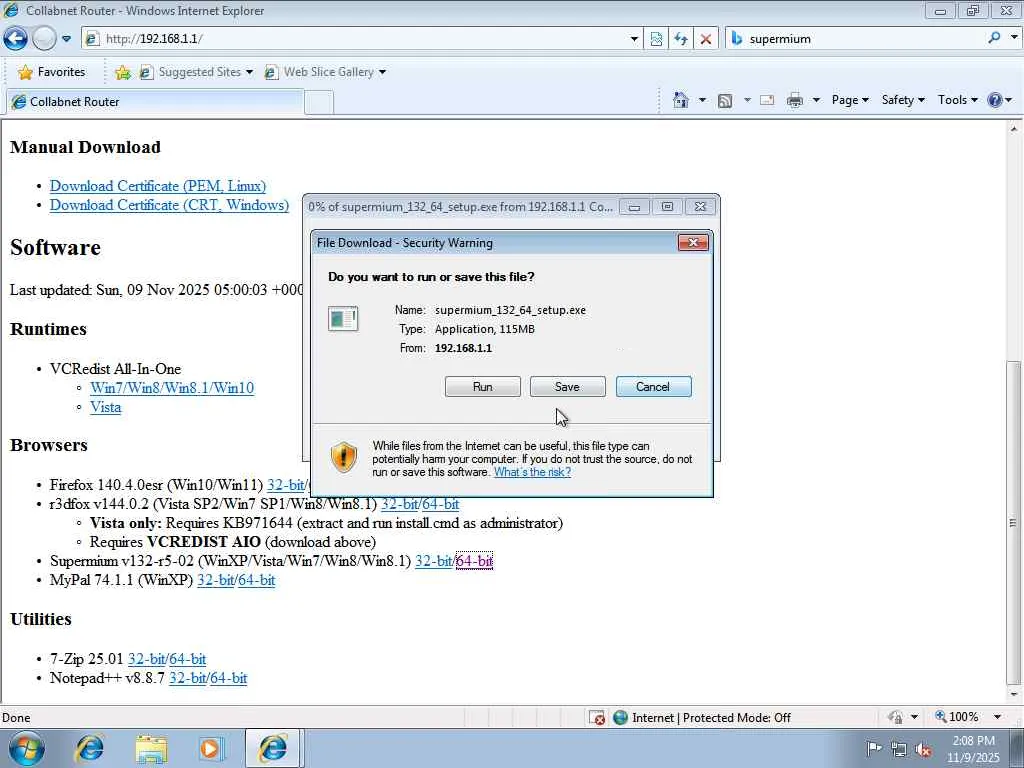Open the Favorites star button
The height and width of the screenshot is (768, 1024).
[52, 72]
